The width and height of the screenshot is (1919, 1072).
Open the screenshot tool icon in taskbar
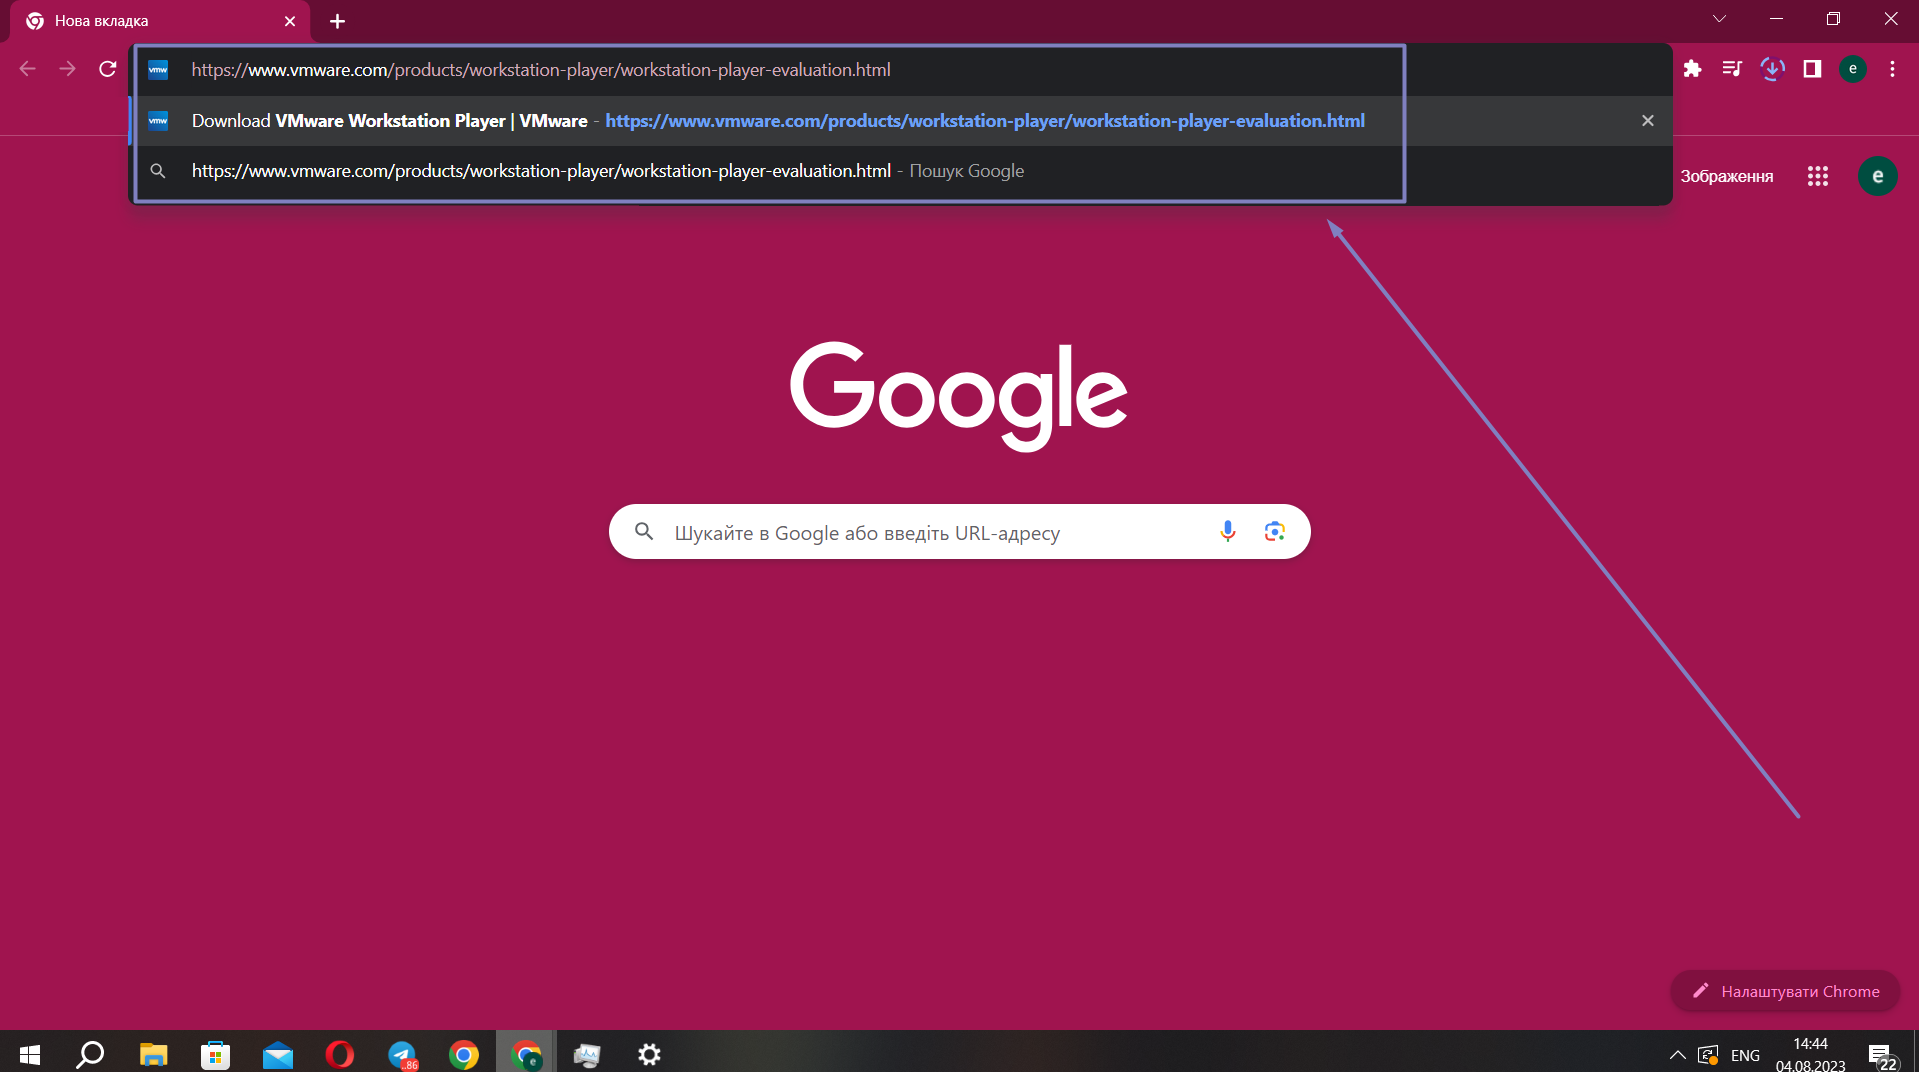[587, 1054]
